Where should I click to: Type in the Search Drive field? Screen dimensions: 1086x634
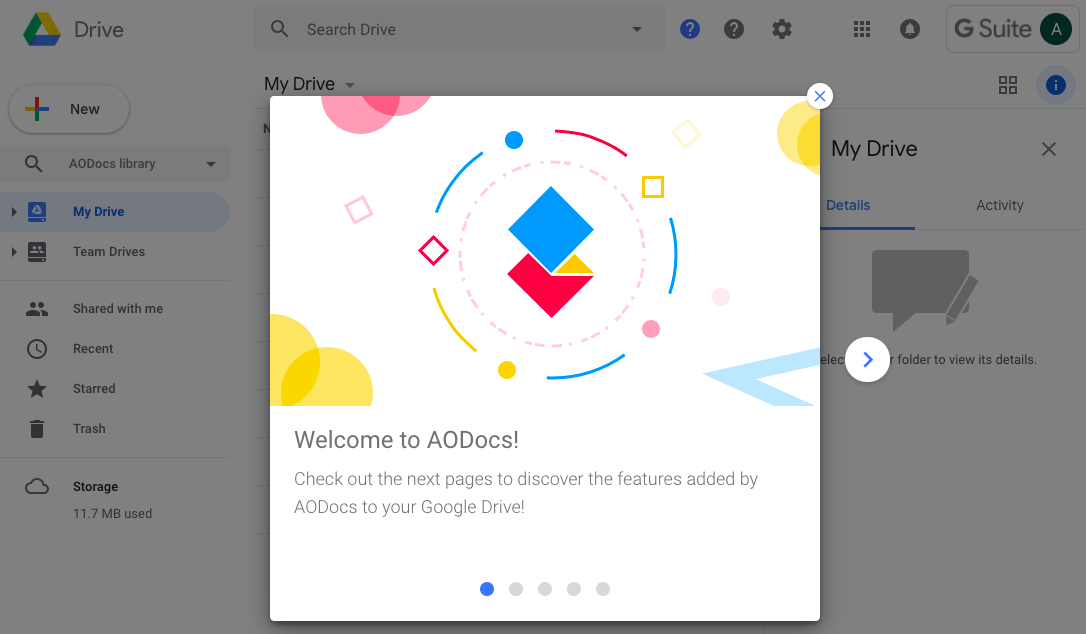point(459,29)
